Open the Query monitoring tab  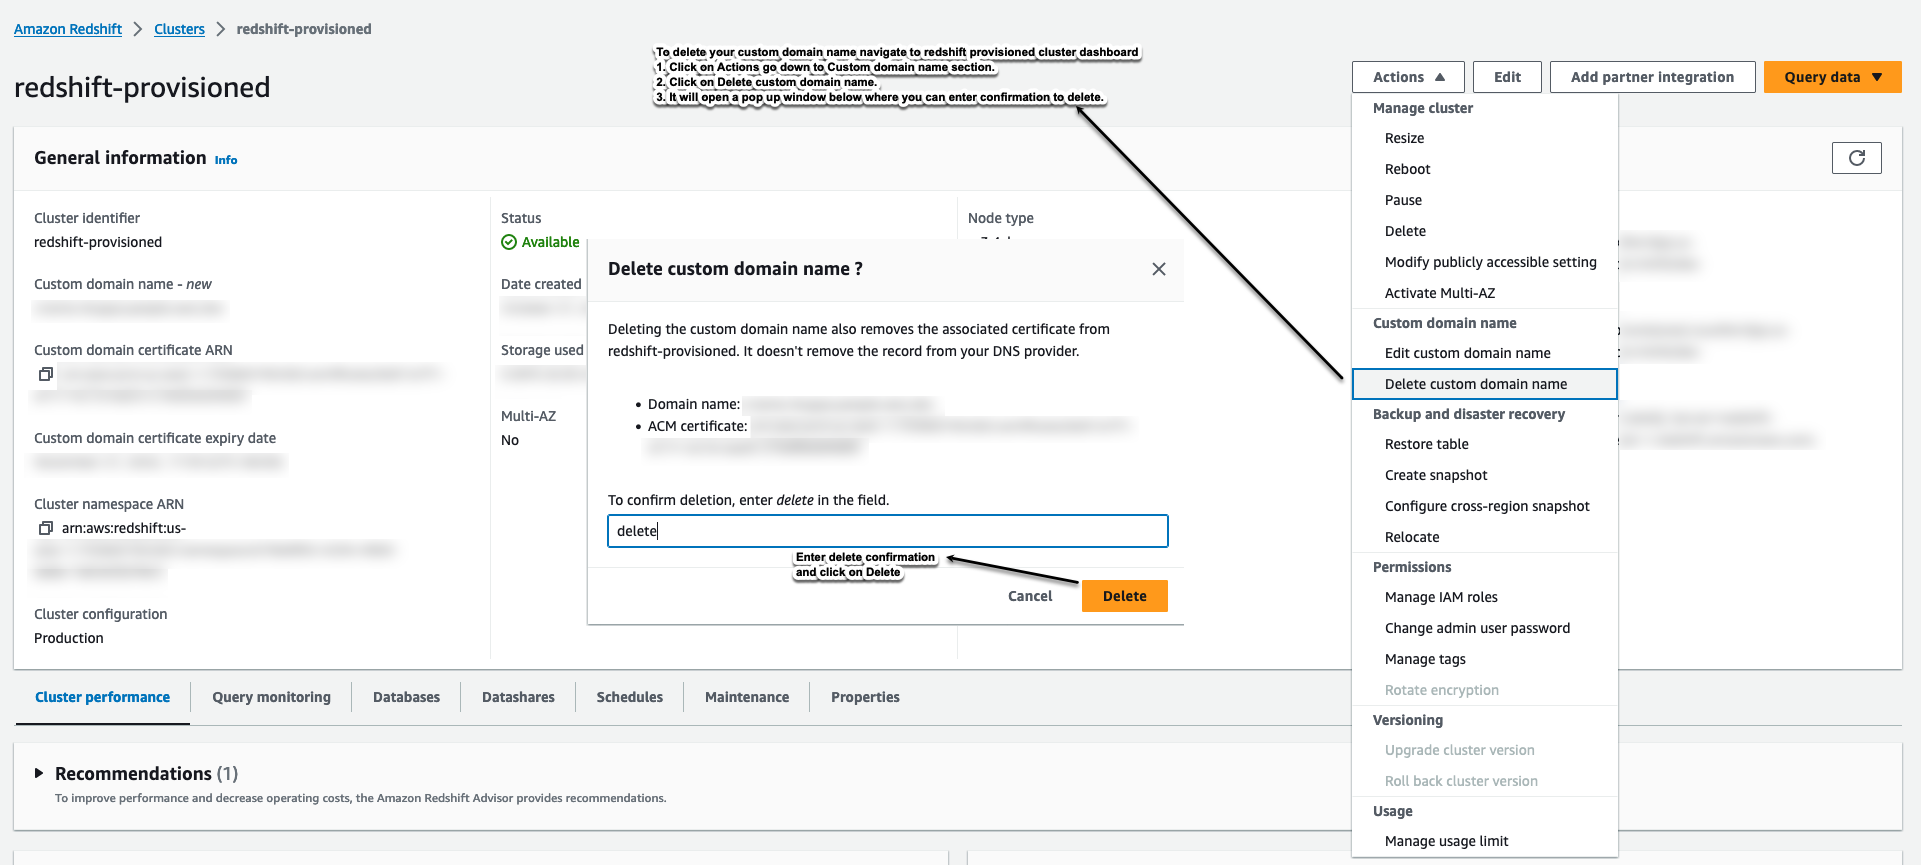[271, 697]
